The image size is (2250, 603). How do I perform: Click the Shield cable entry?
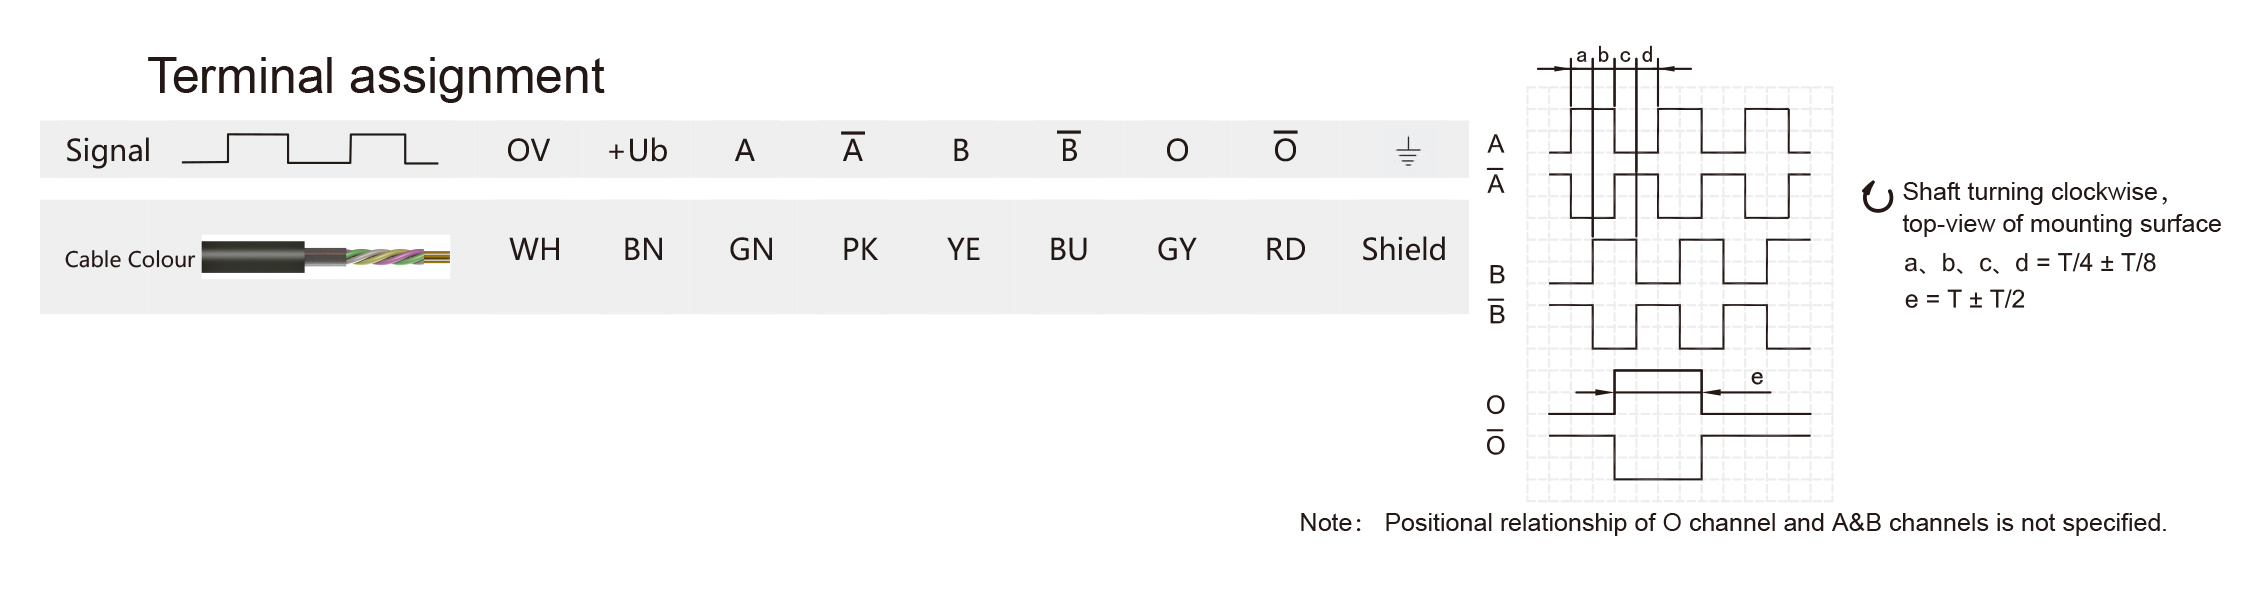tap(1403, 249)
